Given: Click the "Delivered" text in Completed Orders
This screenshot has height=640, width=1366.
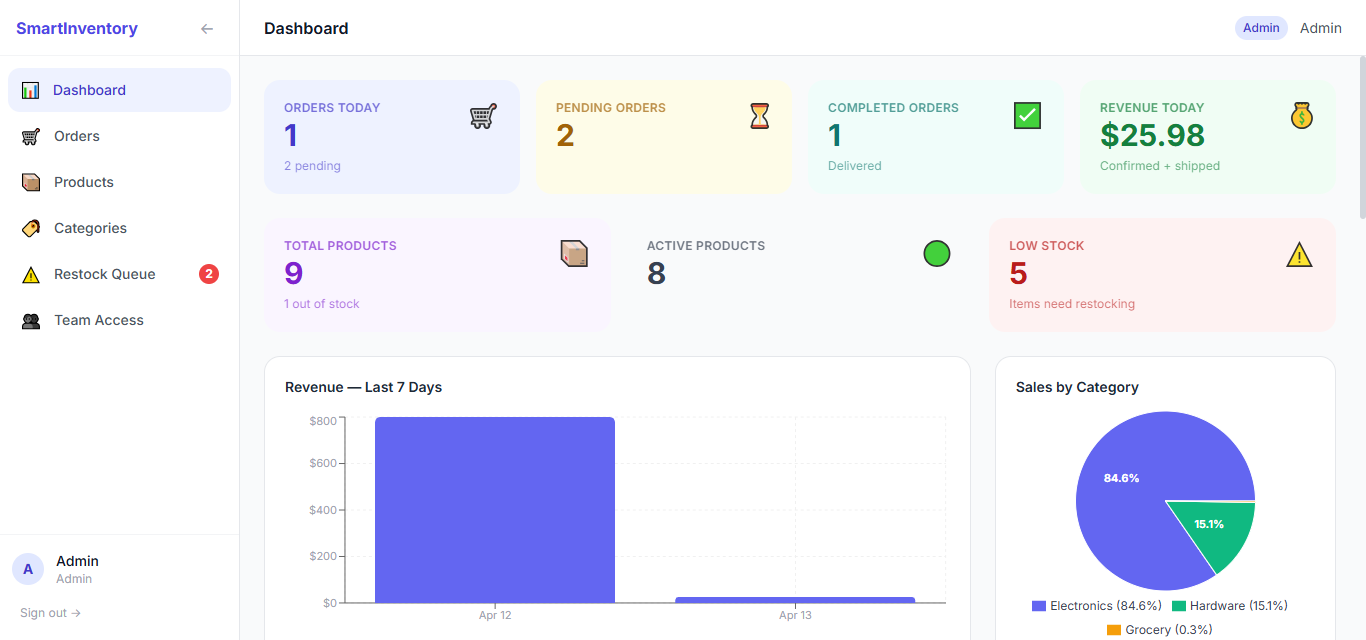Looking at the screenshot, I should click(x=855, y=166).
